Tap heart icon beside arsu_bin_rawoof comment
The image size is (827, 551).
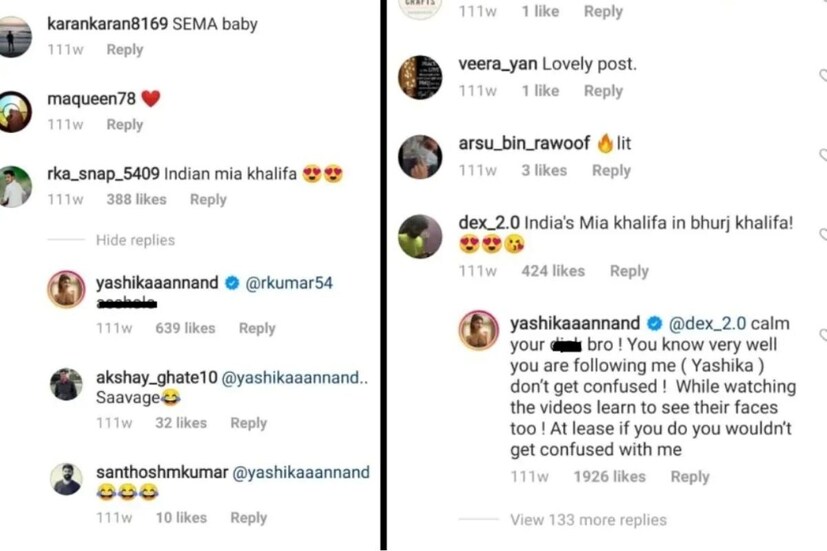822,156
